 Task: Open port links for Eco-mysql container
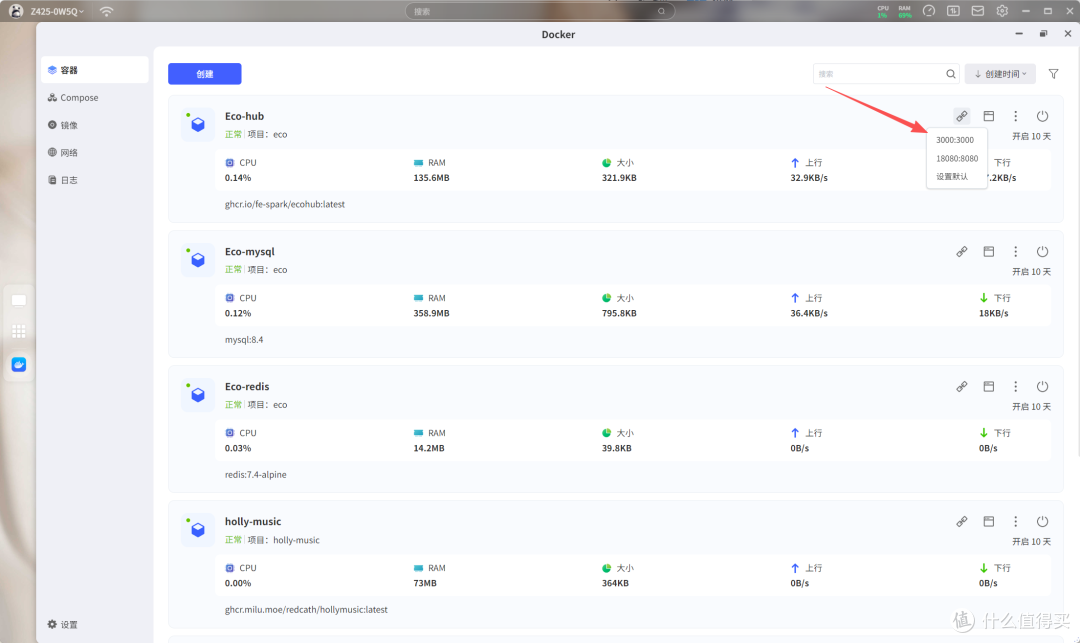click(962, 251)
